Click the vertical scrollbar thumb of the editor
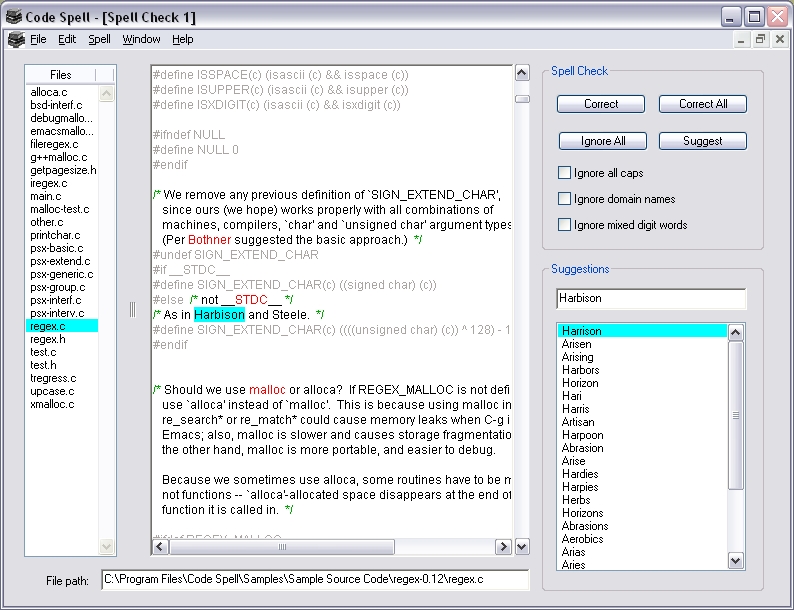 (522, 99)
